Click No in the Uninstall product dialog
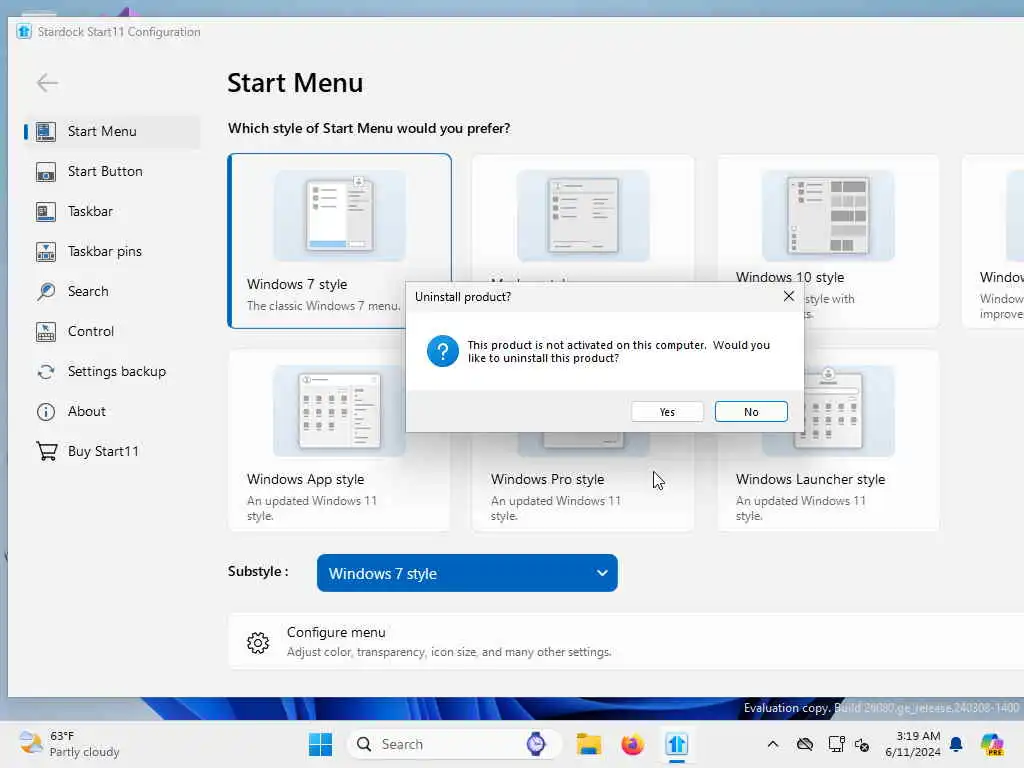The image size is (1024, 768). [x=751, y=412]
